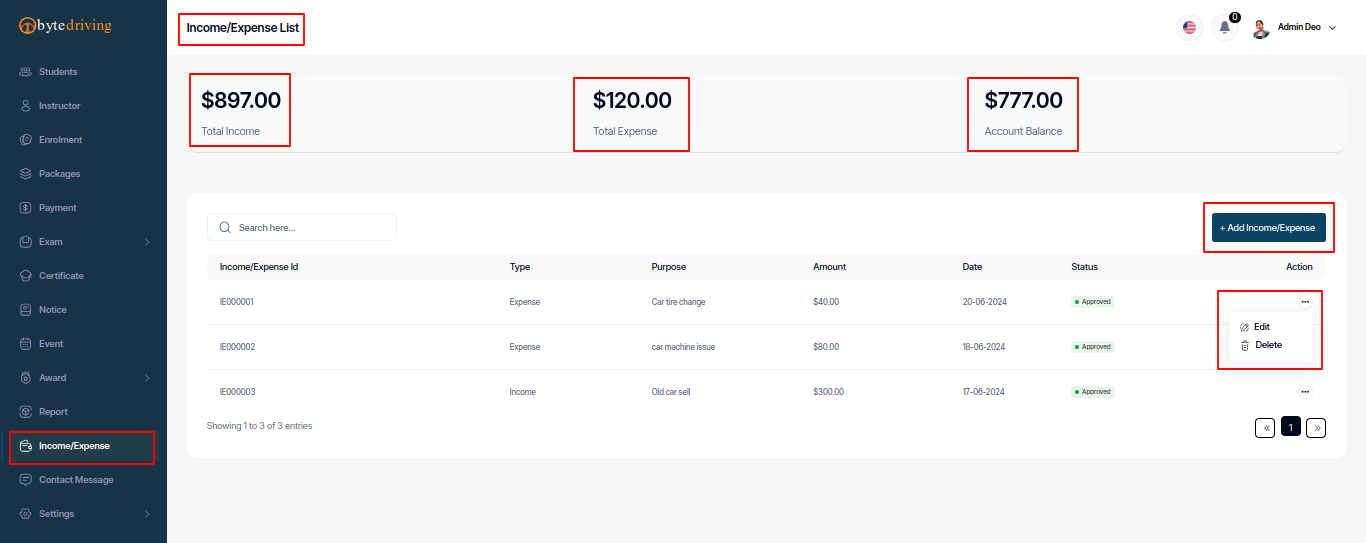Viewport: 1366px width, 543px height.
Task: Open the notification bell icon
Action: point(1224,27)
